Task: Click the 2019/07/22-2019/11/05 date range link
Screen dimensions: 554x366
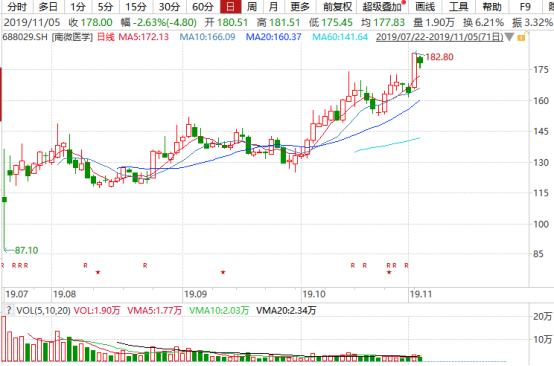Action: [440, 37]
